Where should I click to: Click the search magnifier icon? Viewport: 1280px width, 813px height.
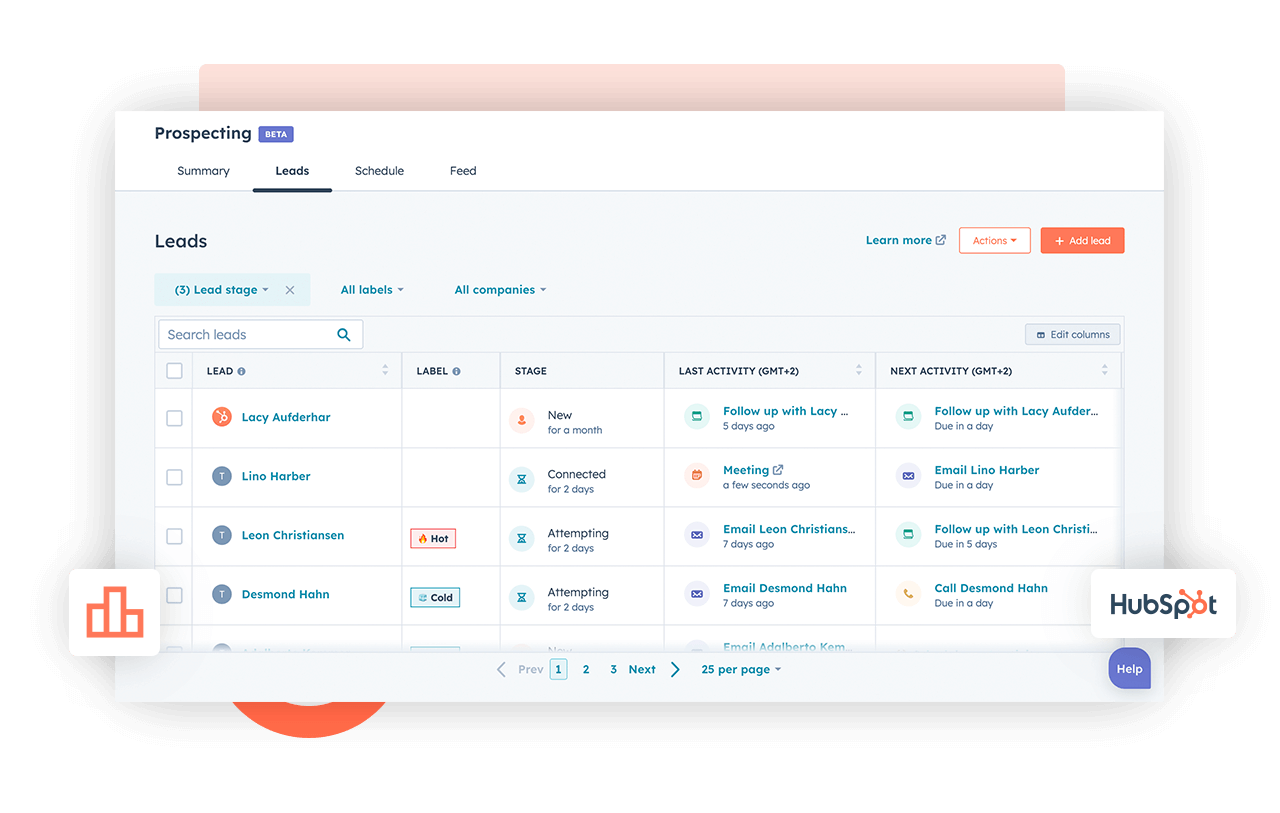tap(344, 335)
